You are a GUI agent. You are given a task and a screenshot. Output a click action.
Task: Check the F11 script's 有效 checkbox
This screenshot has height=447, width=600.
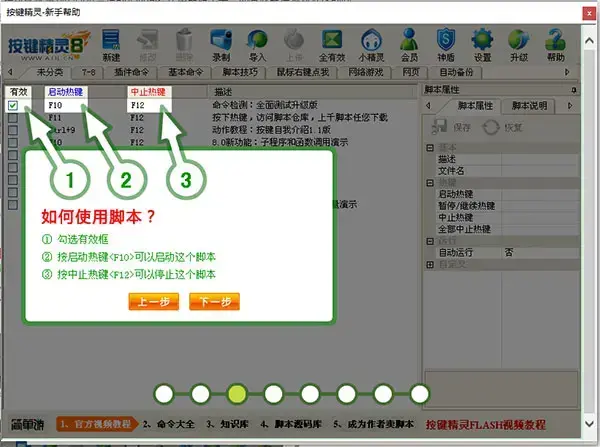pos(13,118)
